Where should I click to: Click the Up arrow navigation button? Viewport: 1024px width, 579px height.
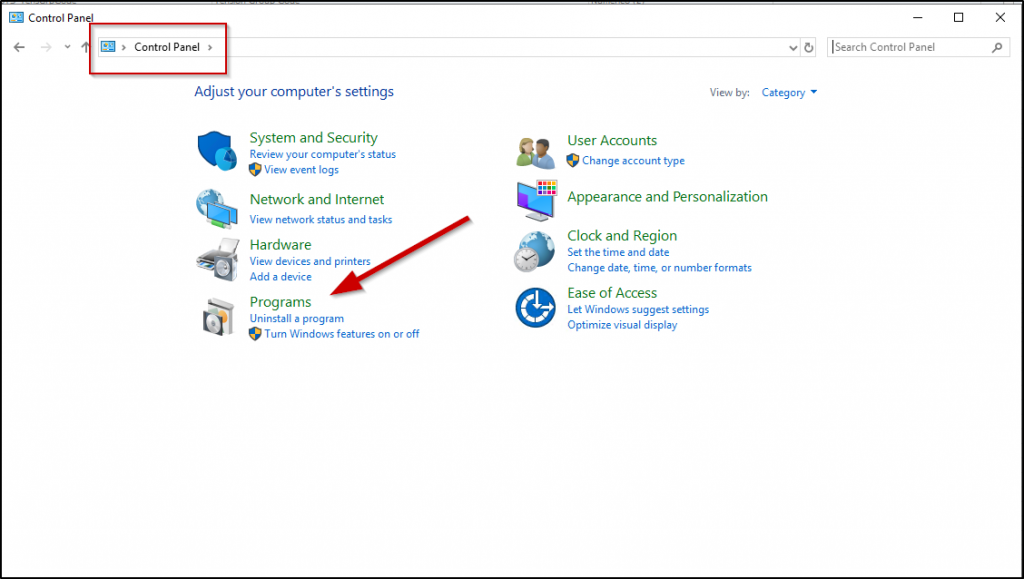pos(86,47)
